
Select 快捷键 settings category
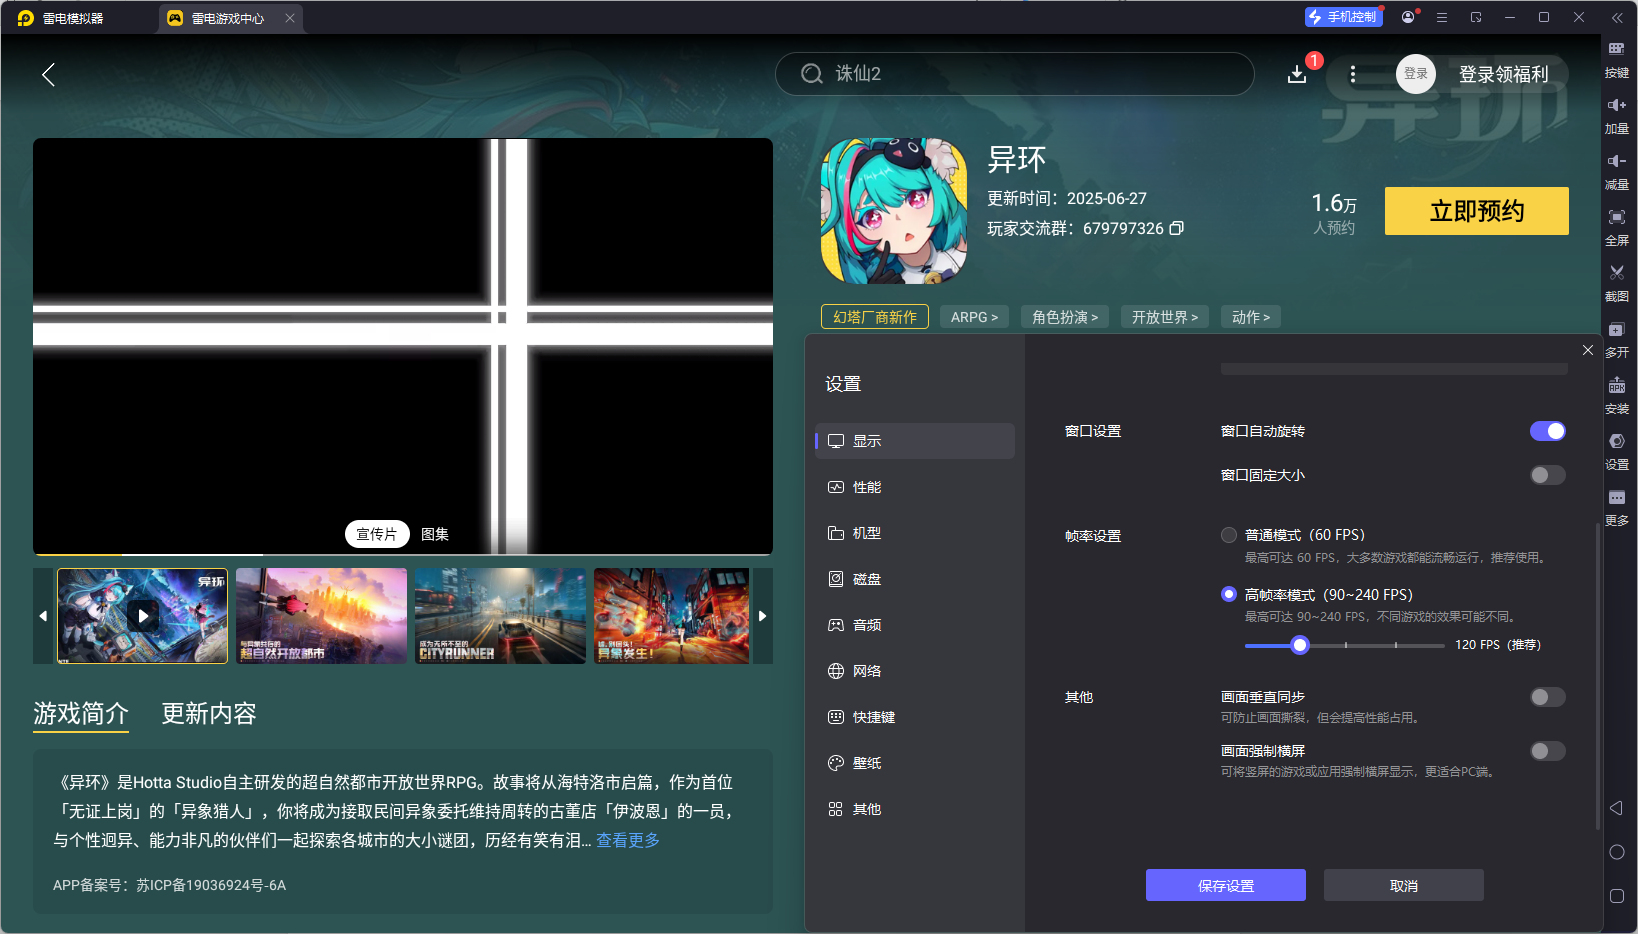click(x=915, y=717)
